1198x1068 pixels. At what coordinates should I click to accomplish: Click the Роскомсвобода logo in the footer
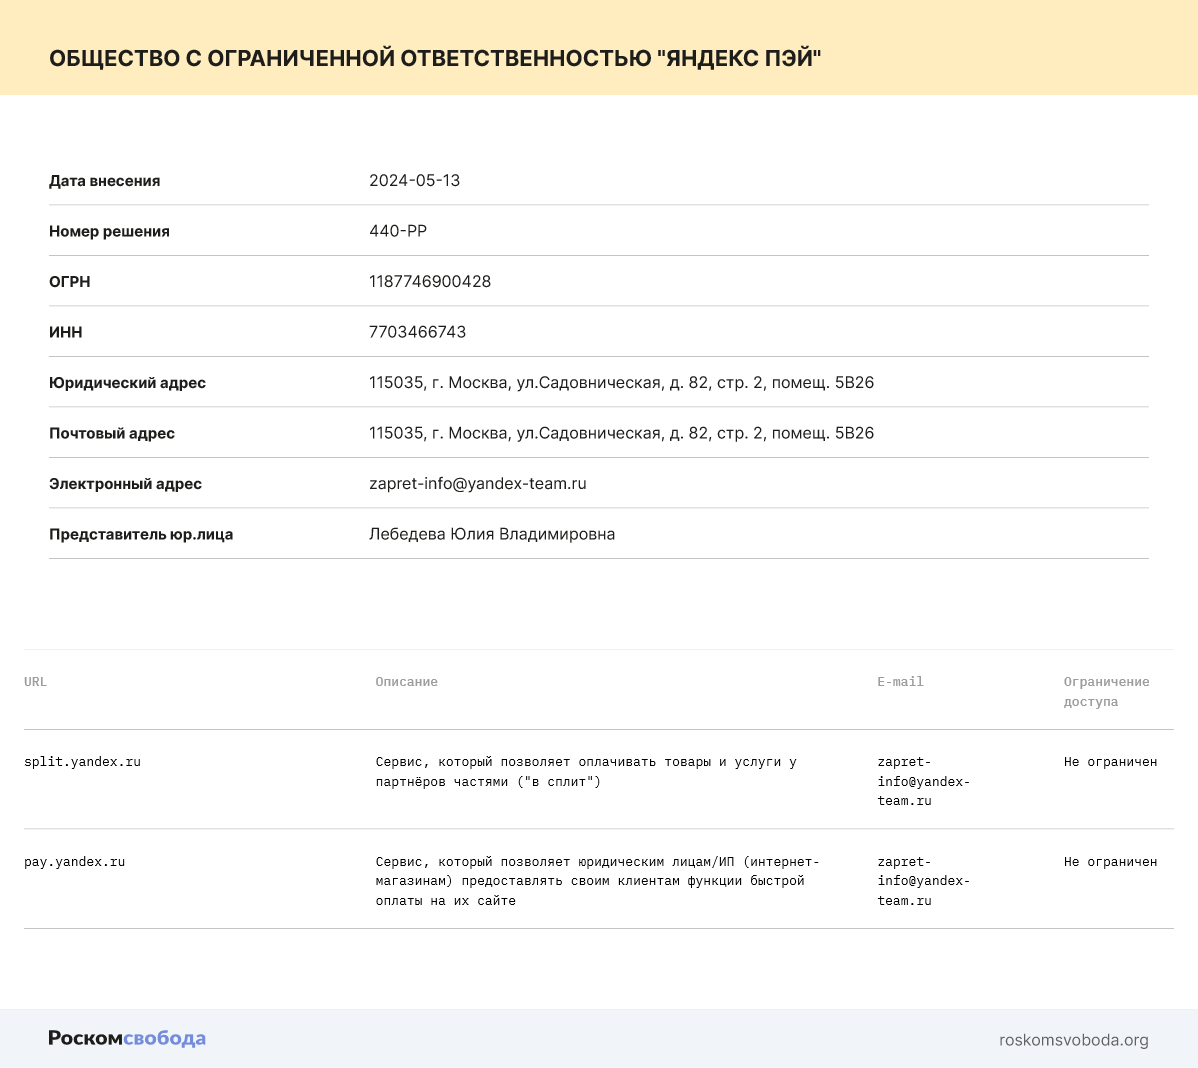click(127, 1038)
